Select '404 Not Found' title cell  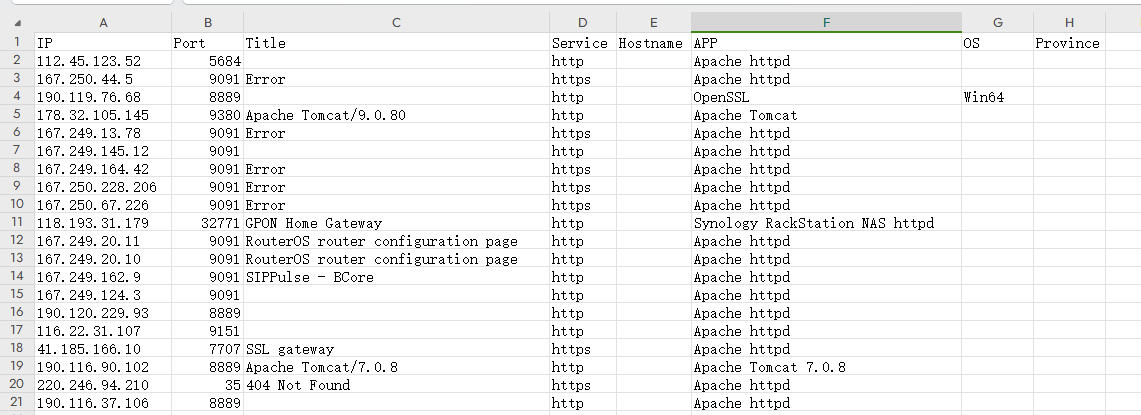(396, 385)
